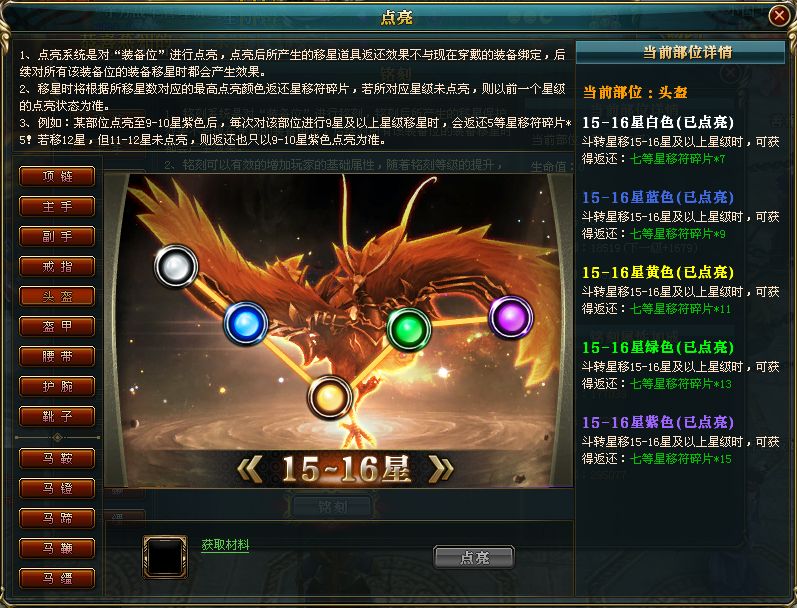The width and height of the screenshot is (797, 608).
Task: Open the 获取材料 link
Action: click(225, 545)
